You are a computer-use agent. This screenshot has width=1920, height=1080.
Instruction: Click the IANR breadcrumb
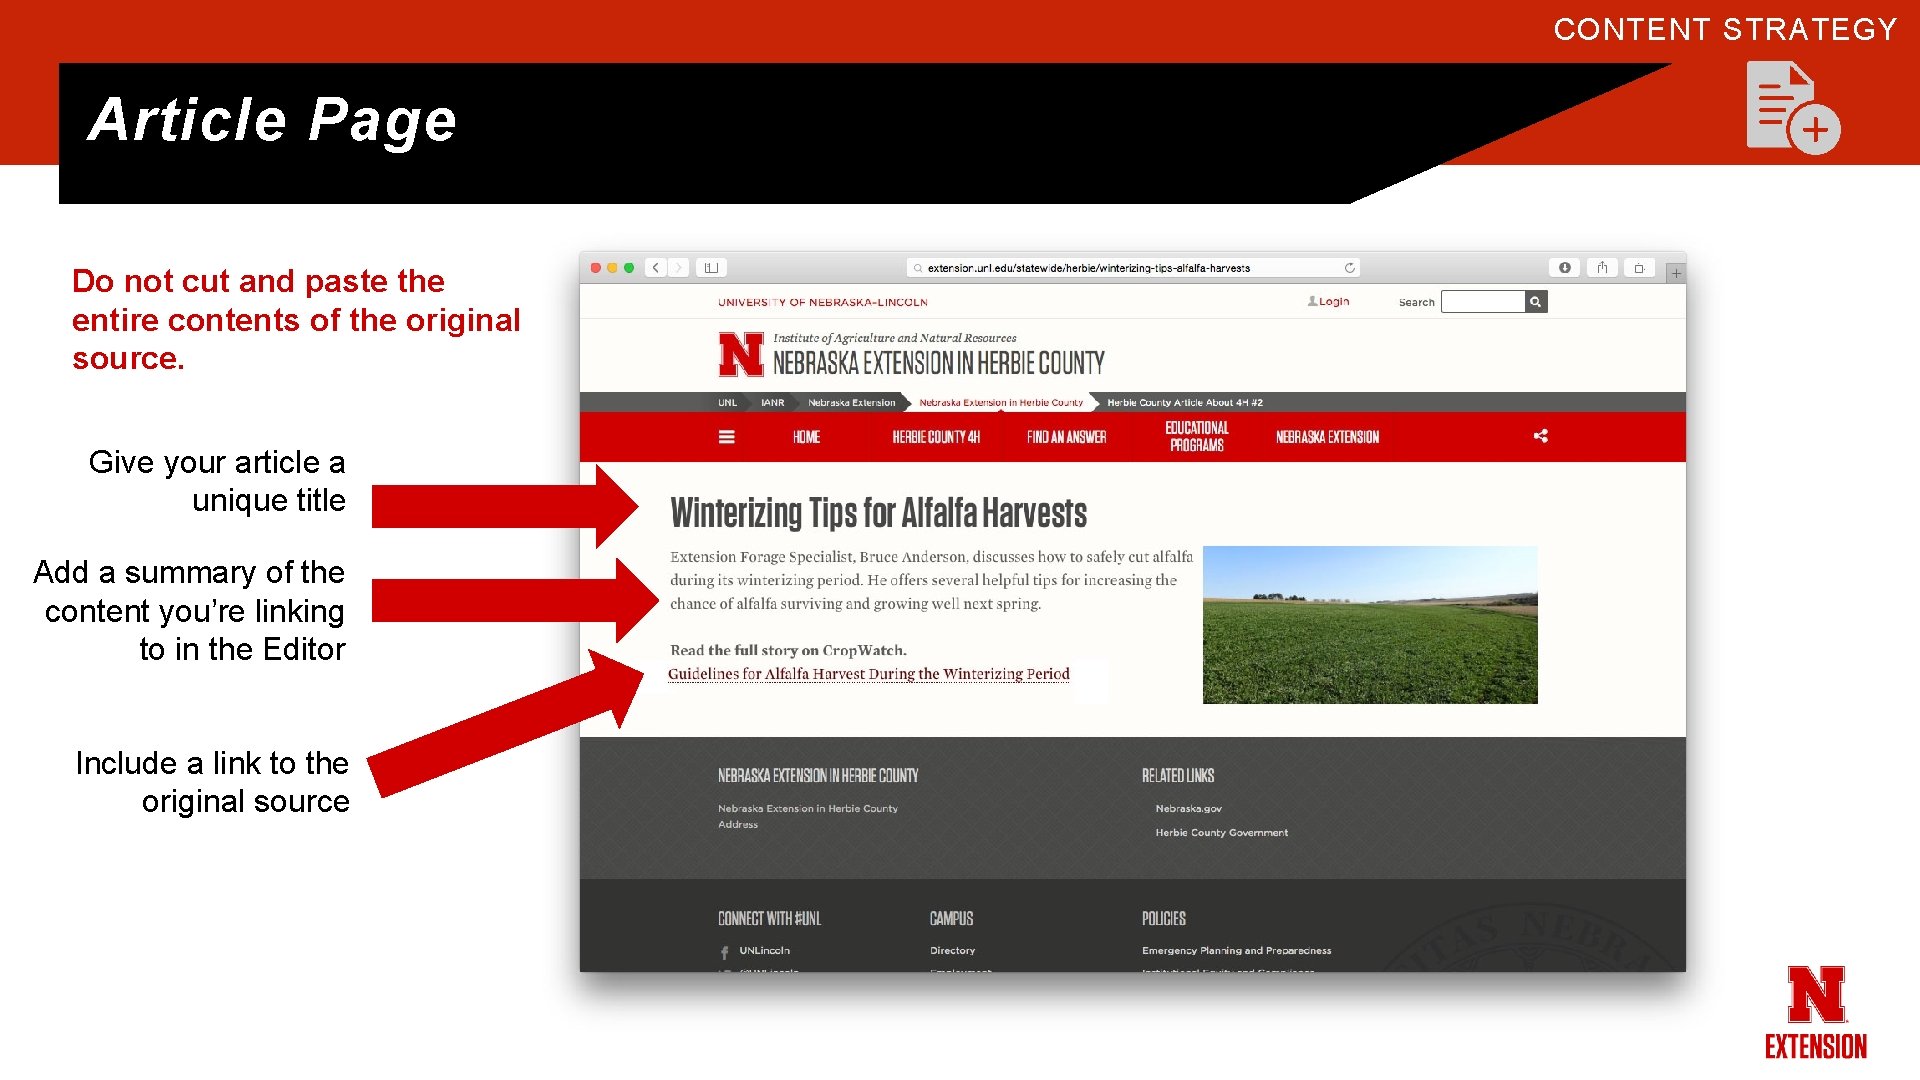pyautogui.click(x=772, y=403)
